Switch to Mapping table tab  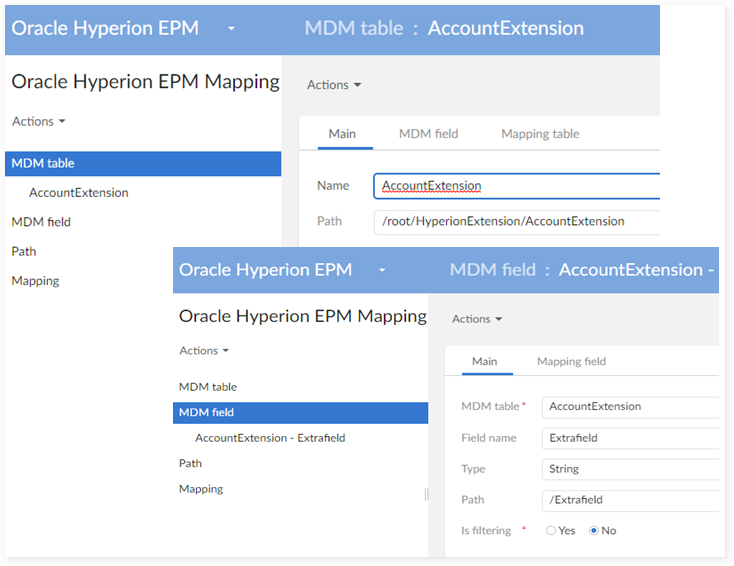[540, 134]
